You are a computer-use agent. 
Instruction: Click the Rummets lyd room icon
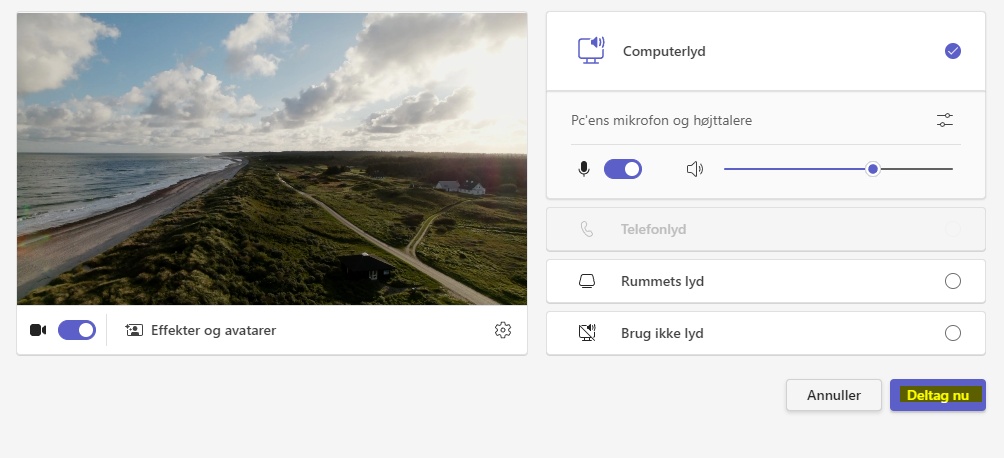click(587, 281)
